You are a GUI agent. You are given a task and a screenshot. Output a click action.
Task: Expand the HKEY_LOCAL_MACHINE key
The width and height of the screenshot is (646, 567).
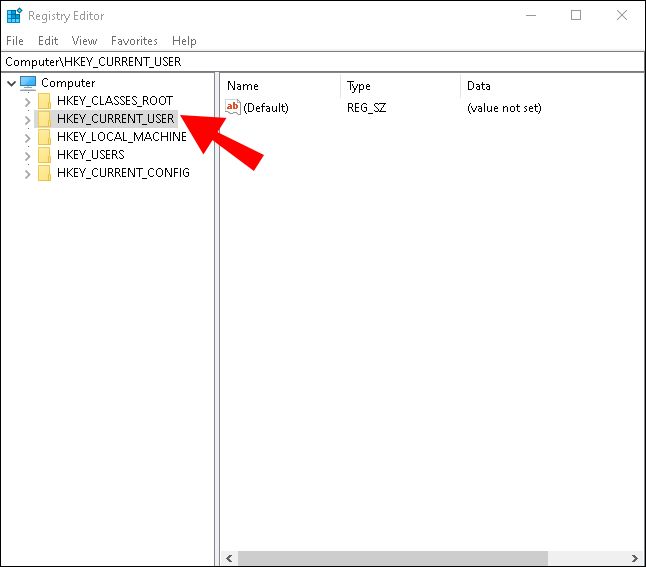pos(28,138)
